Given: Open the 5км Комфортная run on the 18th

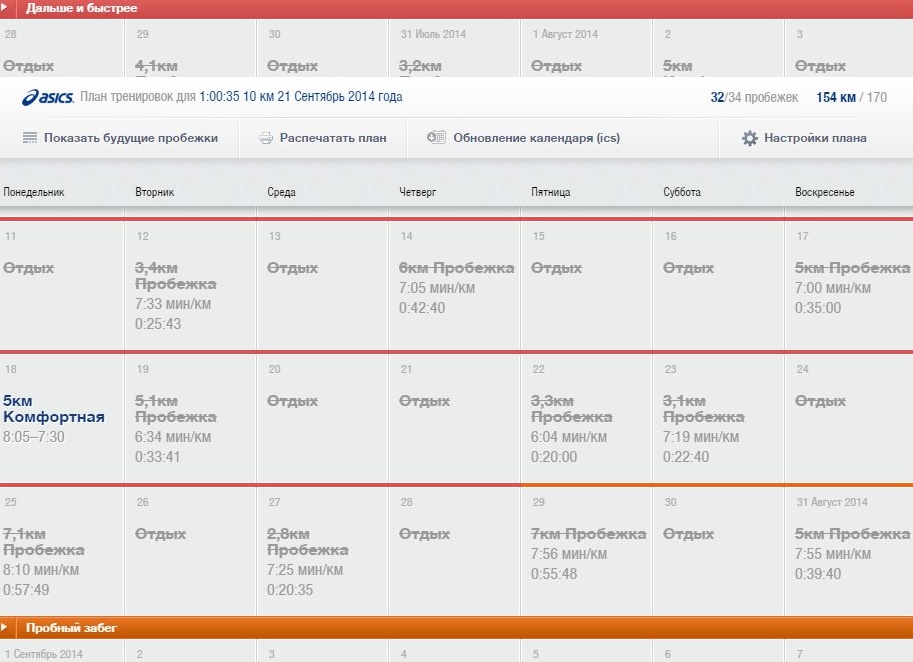Looking at the screenshot, I should pyautogui.click(x=54, y=409).
